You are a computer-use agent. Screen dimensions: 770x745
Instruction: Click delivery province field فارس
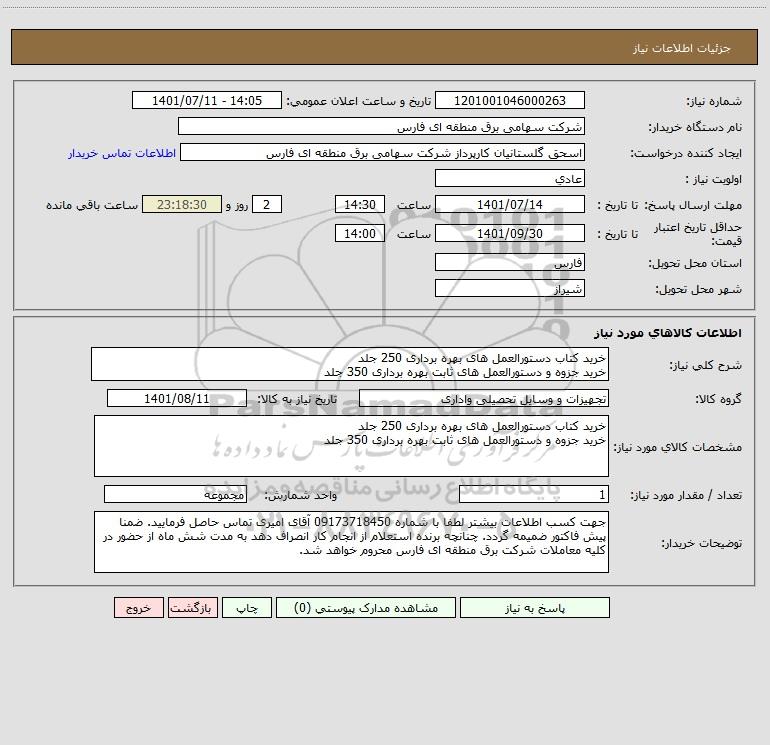click(510, 262)
